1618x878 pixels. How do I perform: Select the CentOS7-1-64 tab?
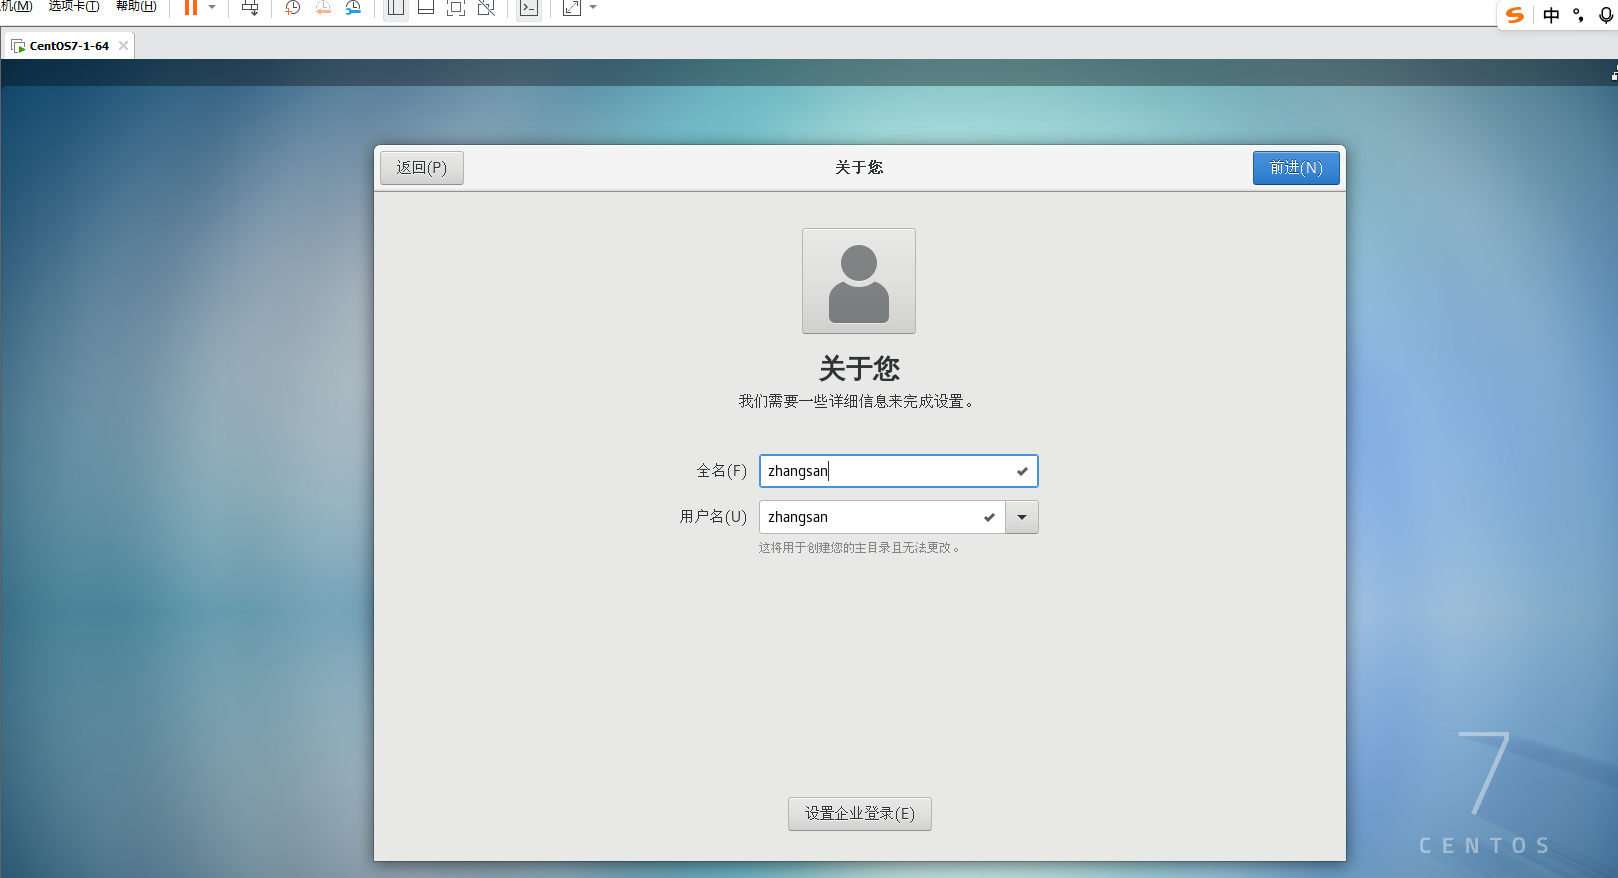[68, 46]
